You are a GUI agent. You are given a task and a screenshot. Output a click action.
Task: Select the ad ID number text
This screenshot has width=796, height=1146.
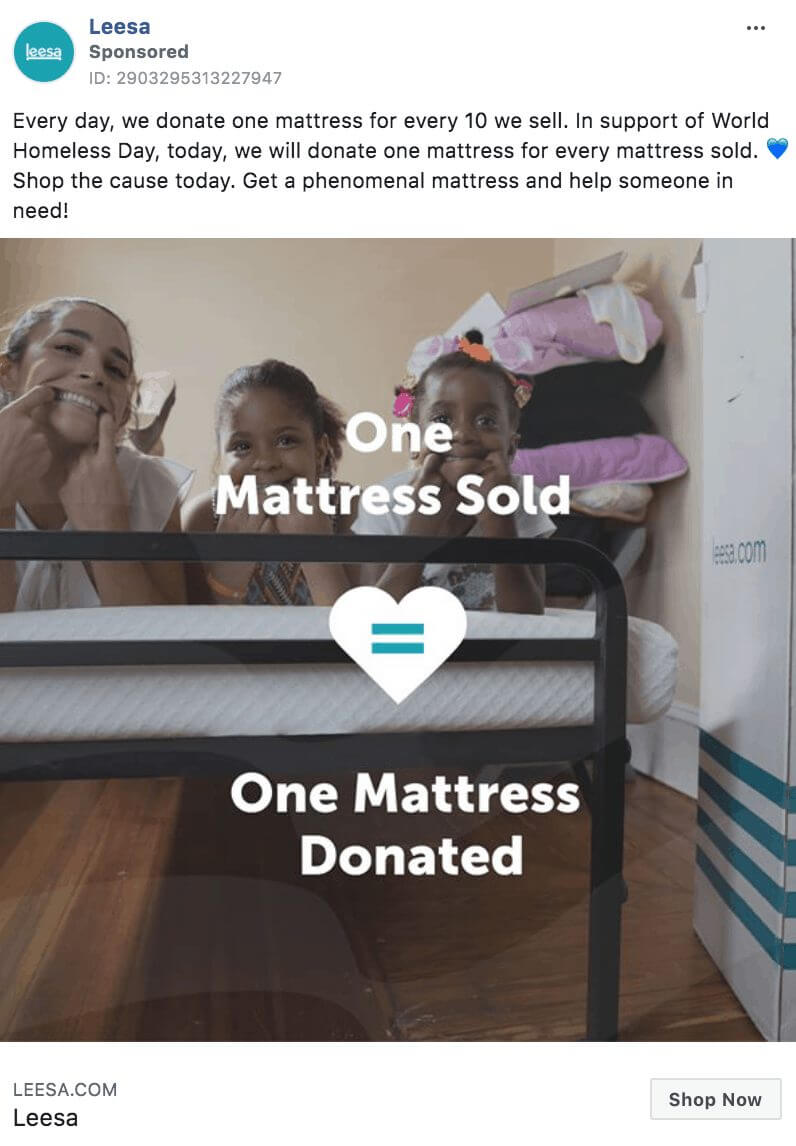coord(186,77)
